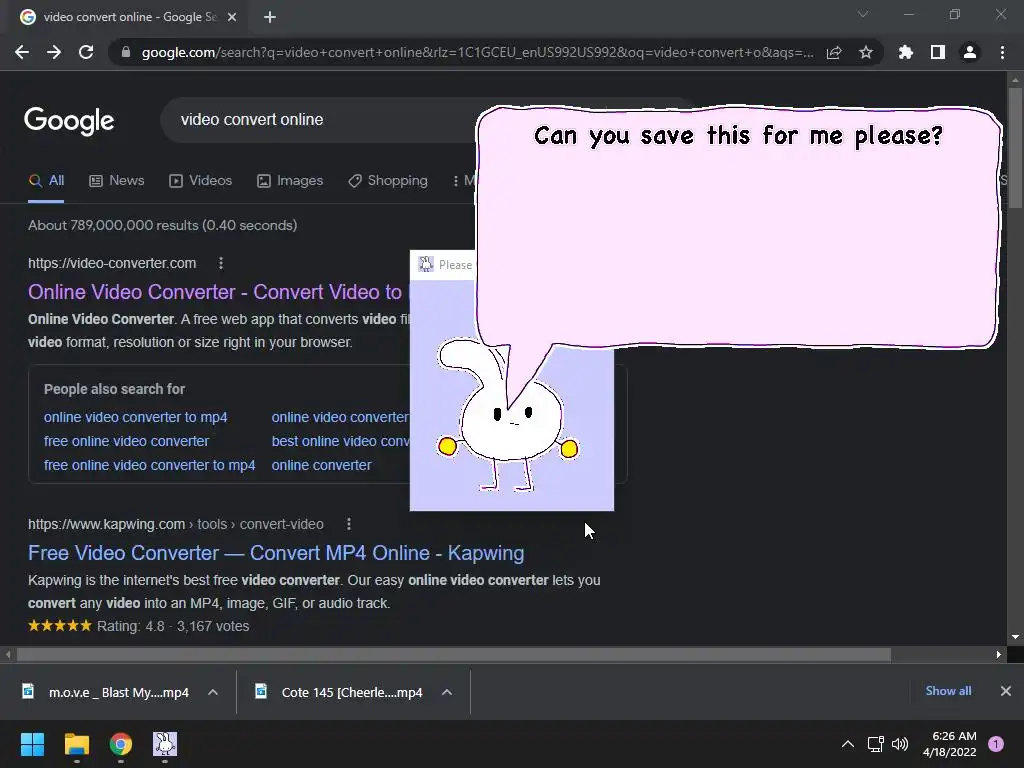Open Online Video Converter result link

tap(216, 292)
